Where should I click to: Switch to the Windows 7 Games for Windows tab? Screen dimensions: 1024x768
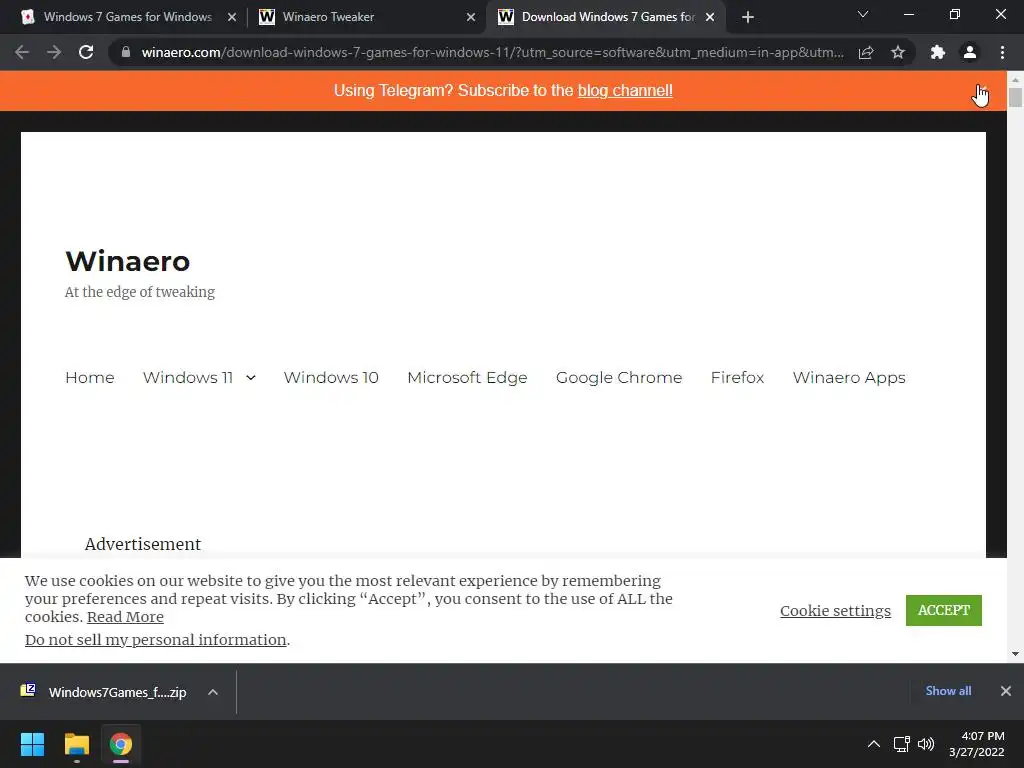(x=127, y=17)
